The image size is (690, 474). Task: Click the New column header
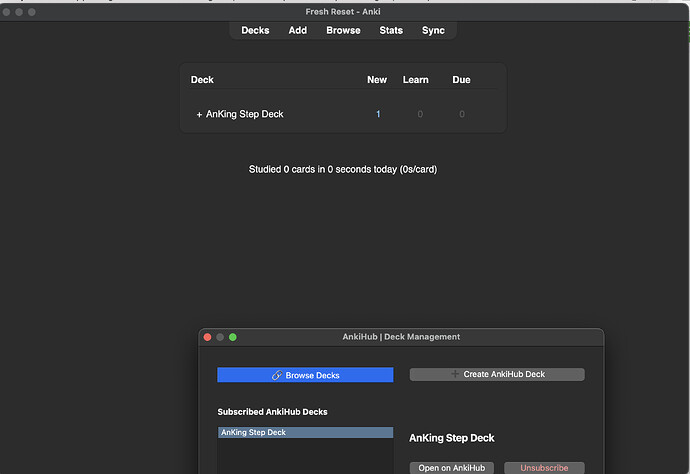(377, 80)
